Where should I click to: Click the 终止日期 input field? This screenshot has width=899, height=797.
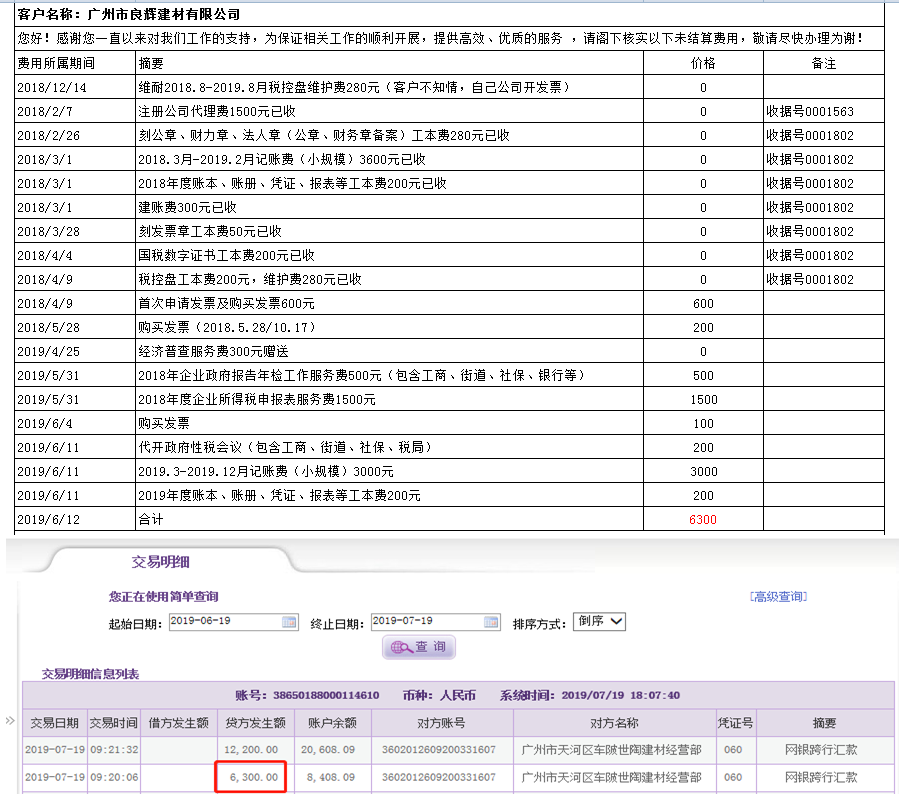point(435,622)
